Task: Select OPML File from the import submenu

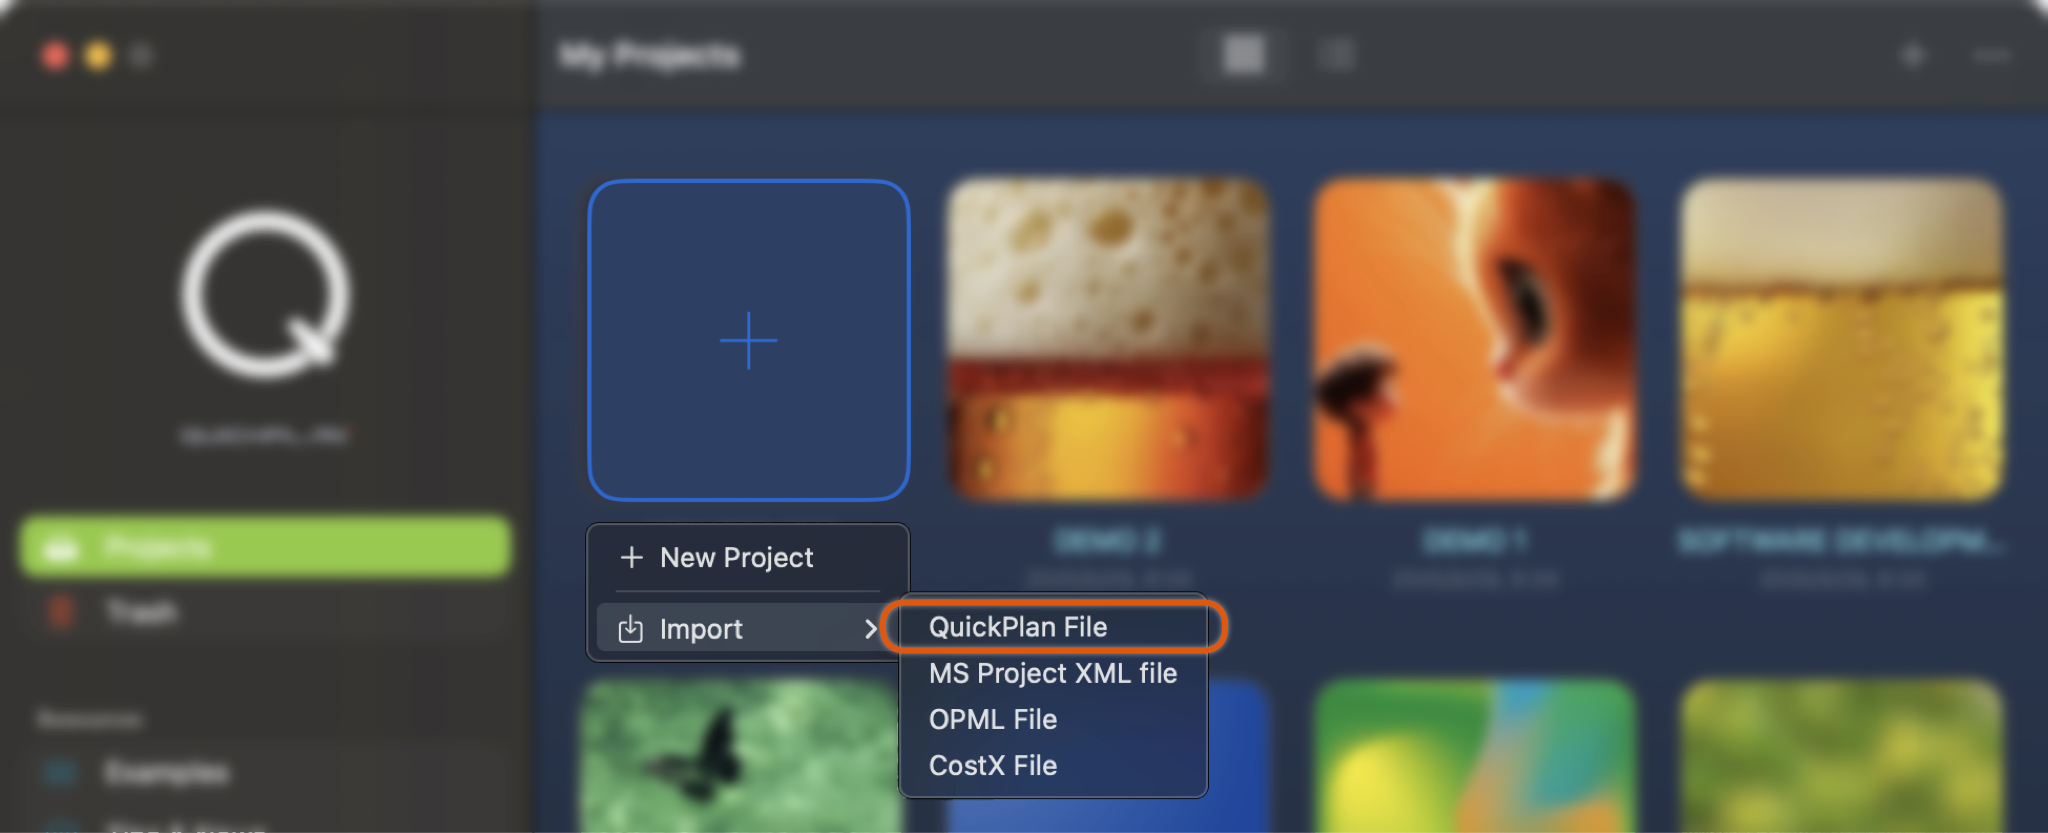Action: pyautogui.click(x=992, y=719)
